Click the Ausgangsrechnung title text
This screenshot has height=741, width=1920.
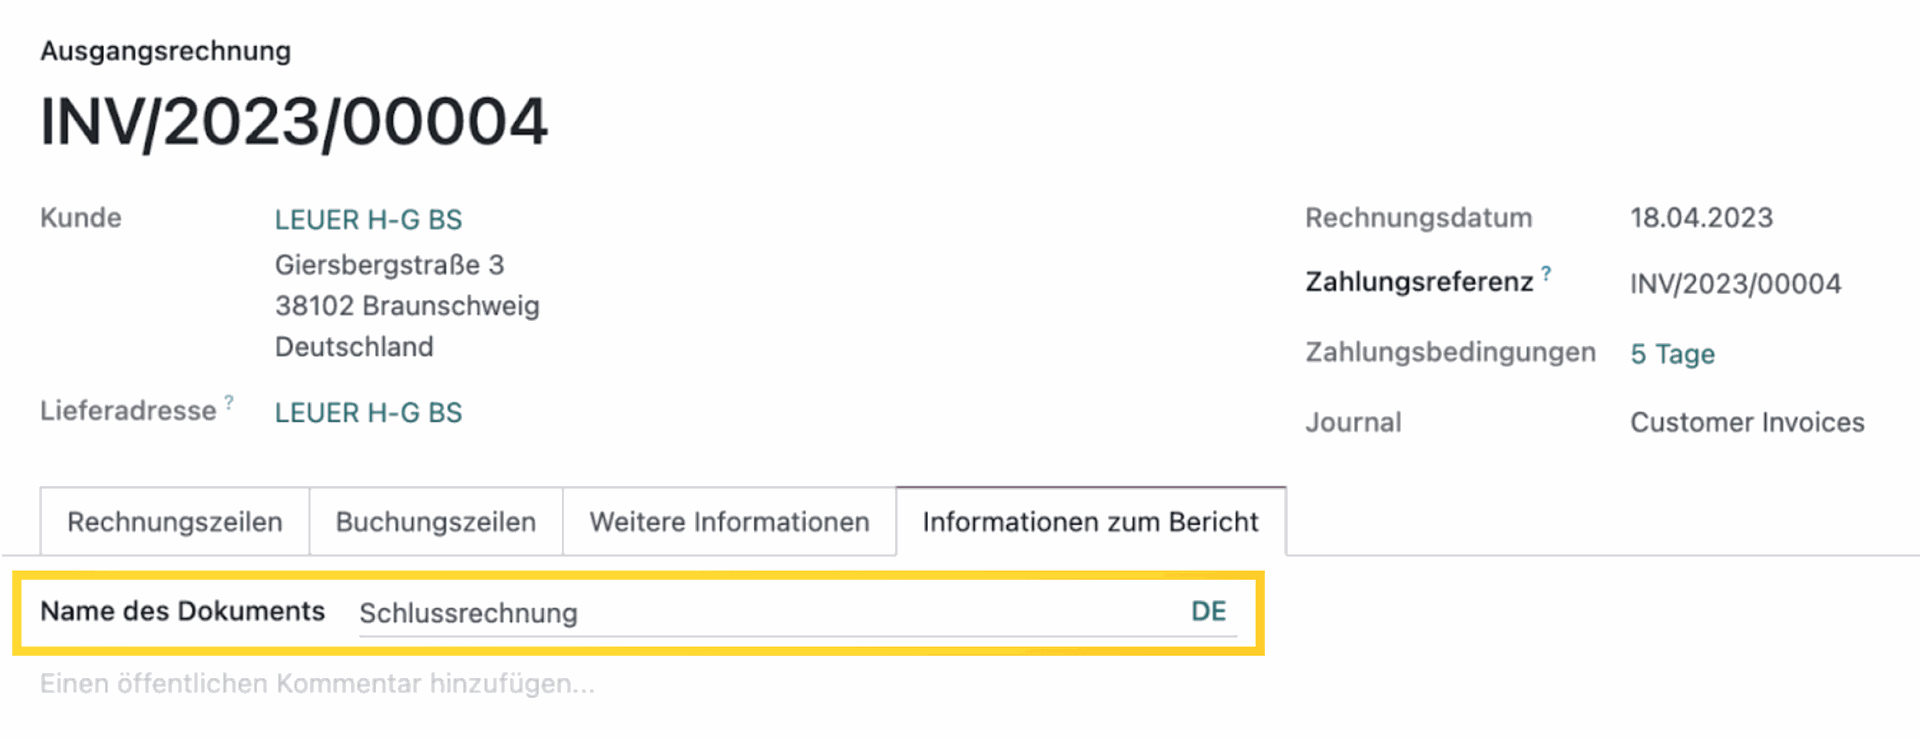point(165,51)
